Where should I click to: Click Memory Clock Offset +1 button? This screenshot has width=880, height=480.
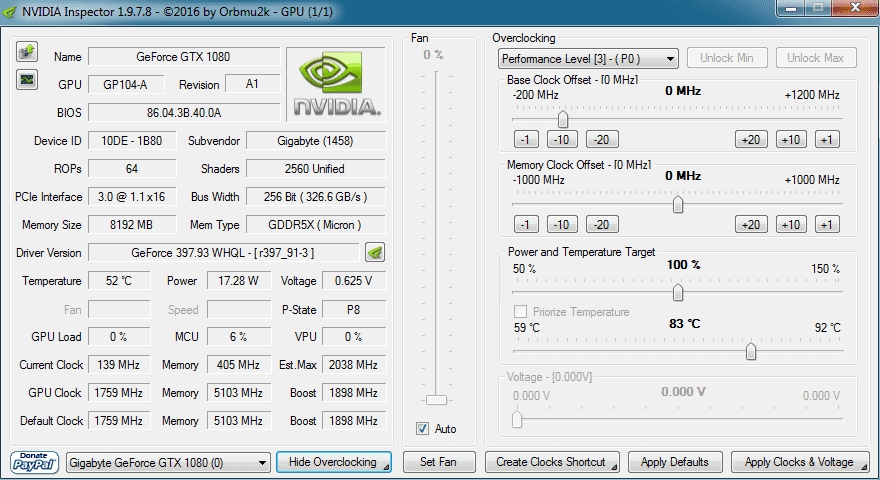click(x=827, y=225)
